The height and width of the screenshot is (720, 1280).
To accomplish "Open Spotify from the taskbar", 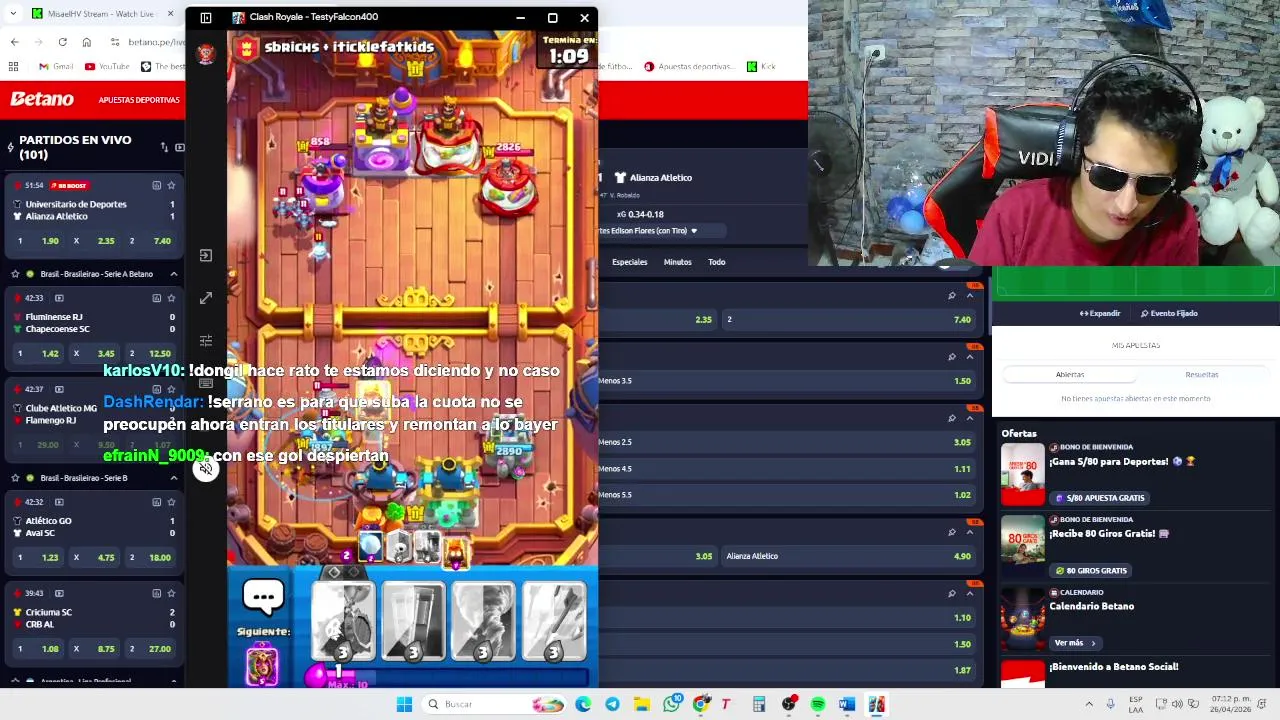I will tap(818, 704).
